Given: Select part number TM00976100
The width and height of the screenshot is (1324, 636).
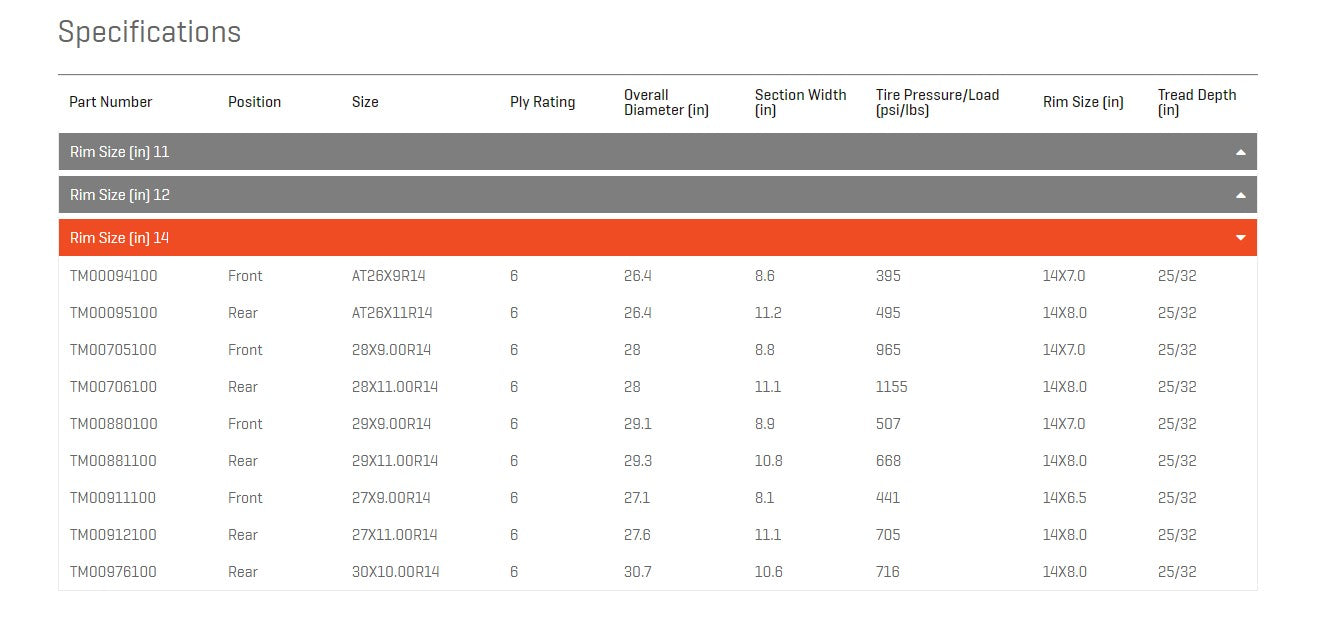Looking at the screenshot, I should click(113, 572).
